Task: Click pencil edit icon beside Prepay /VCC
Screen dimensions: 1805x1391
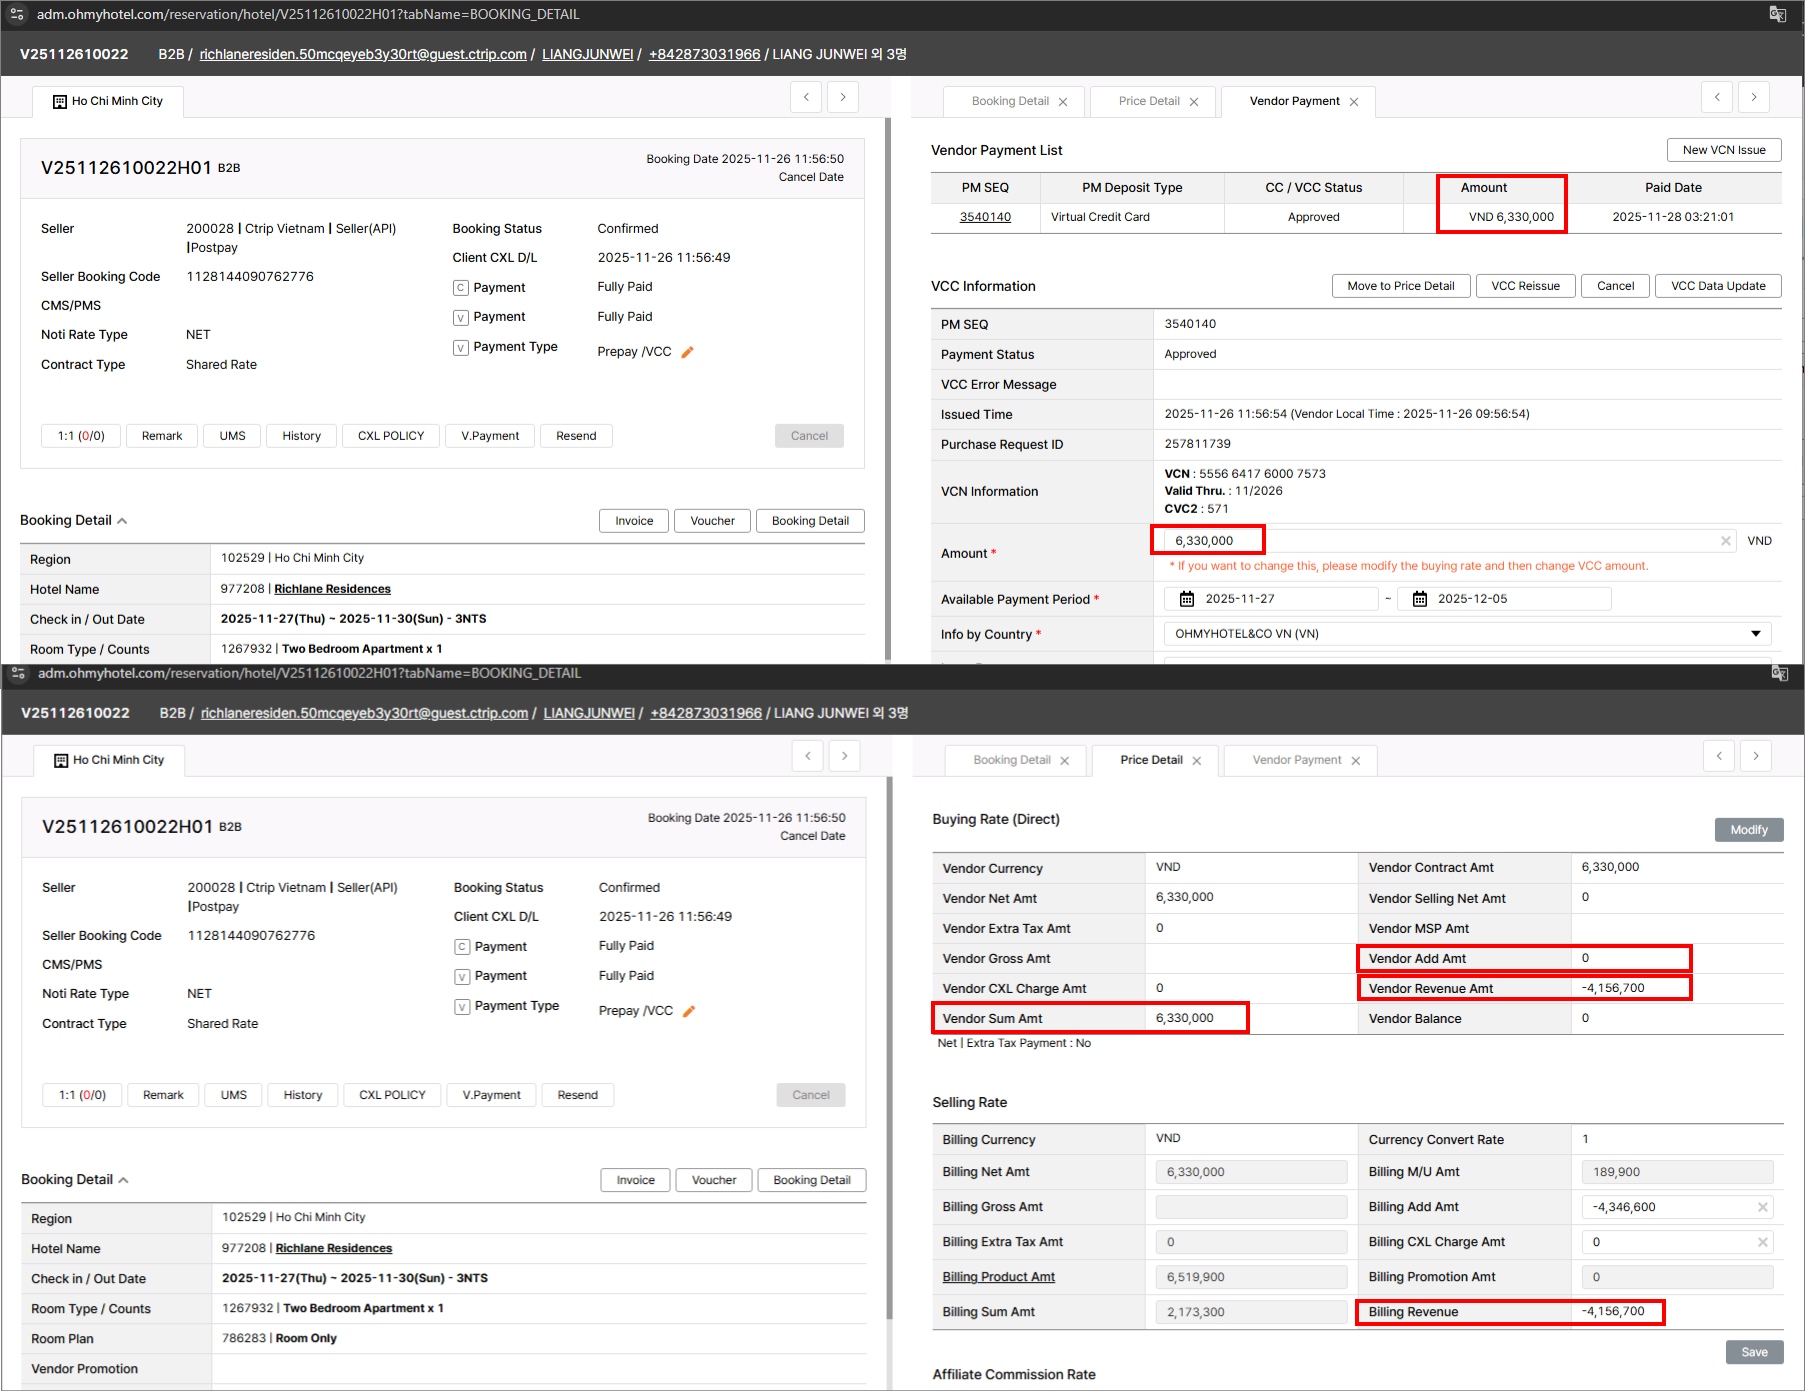Action: point(687,352)
